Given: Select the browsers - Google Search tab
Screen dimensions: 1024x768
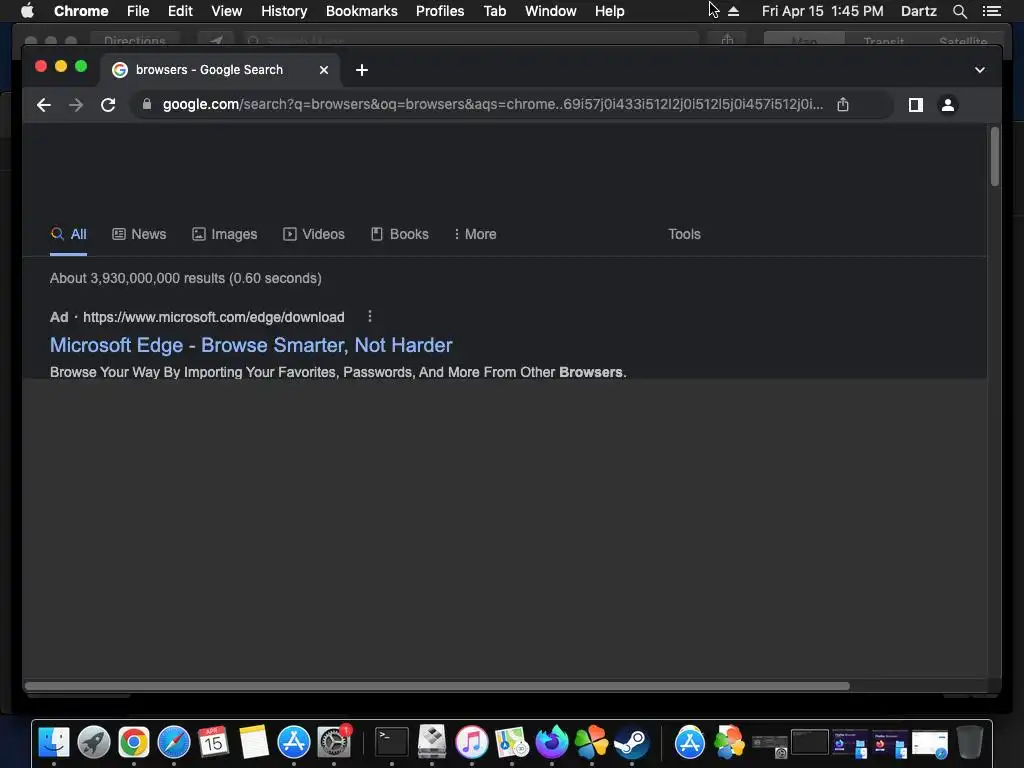Looking at the screenshot, I should click(209, 70).
